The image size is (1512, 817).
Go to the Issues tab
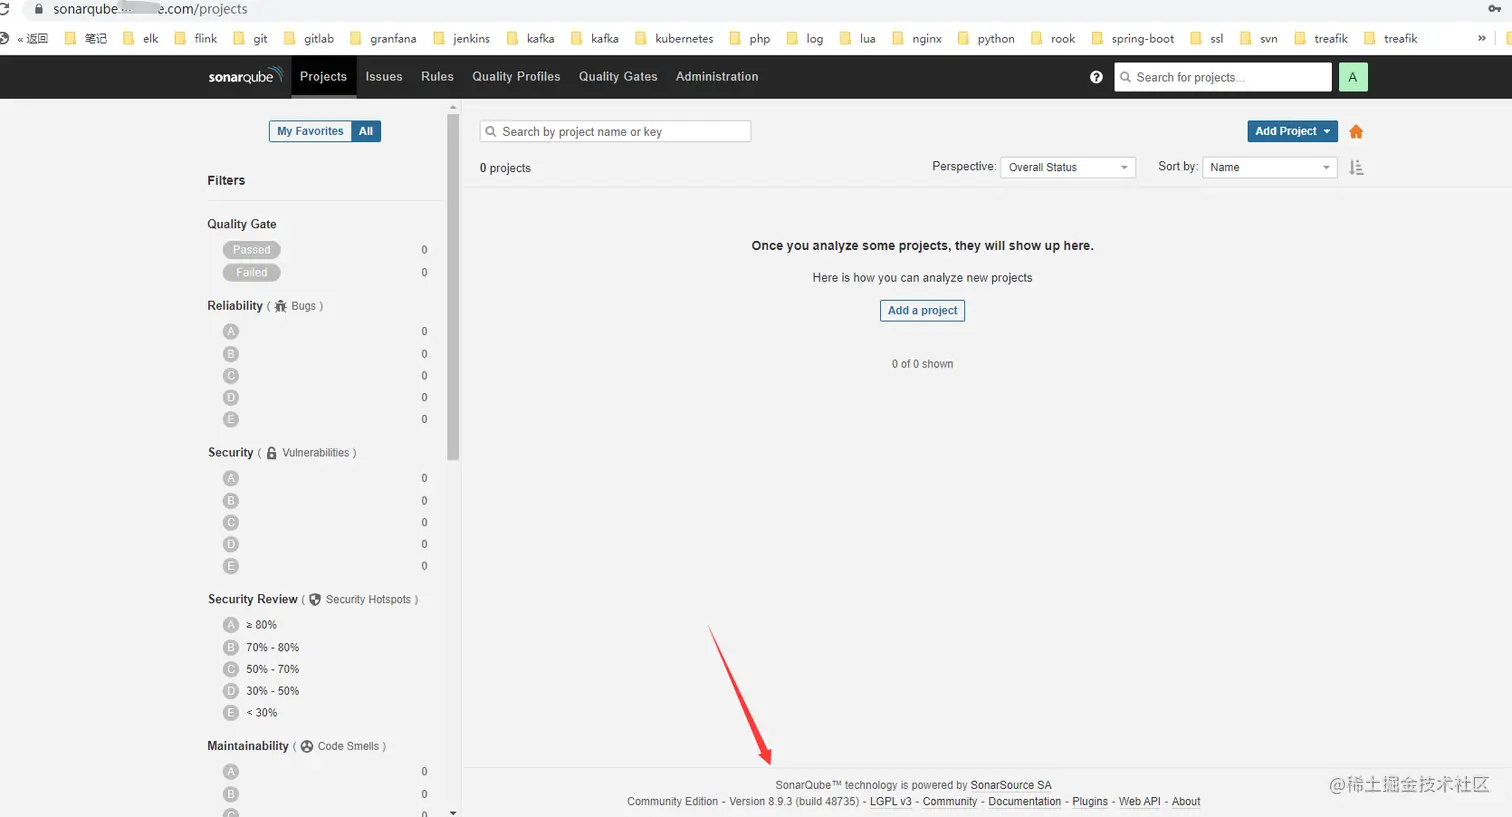tap(384, 77)
